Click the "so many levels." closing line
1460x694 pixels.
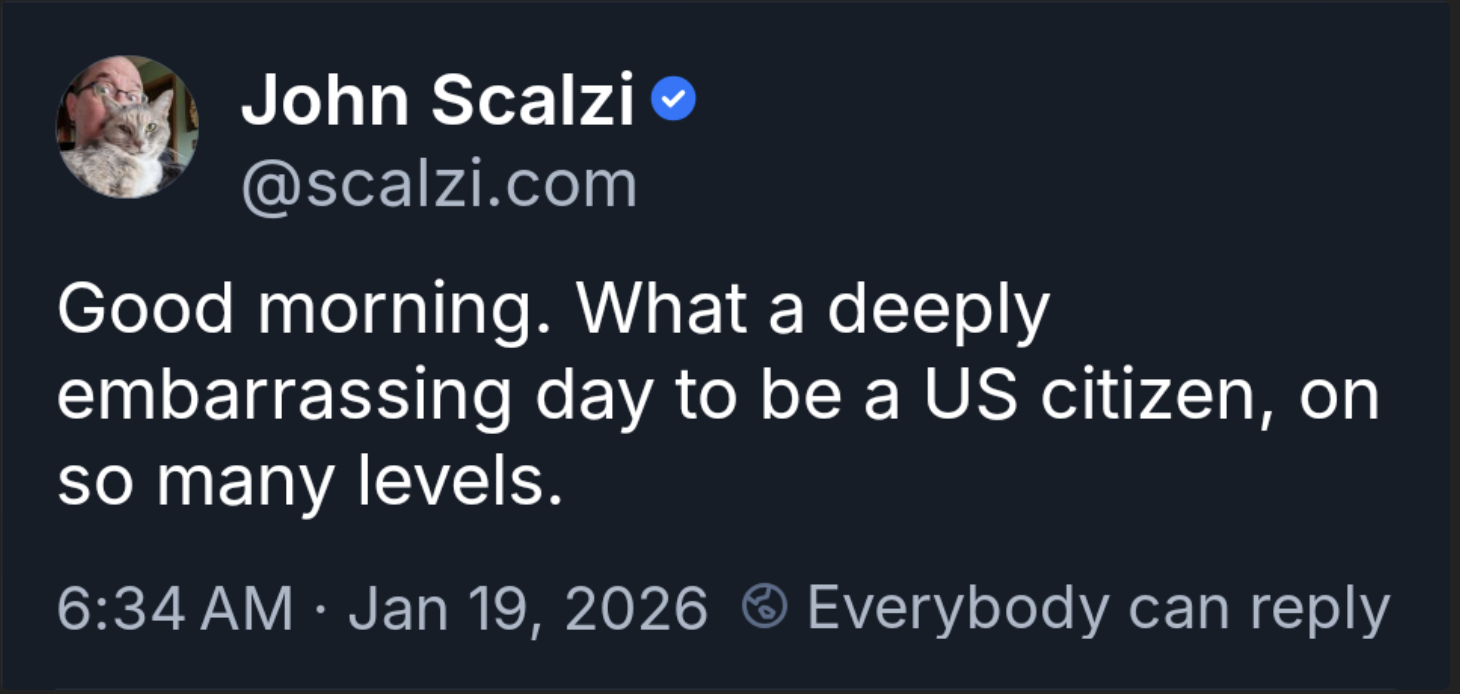tap(304, 483)
